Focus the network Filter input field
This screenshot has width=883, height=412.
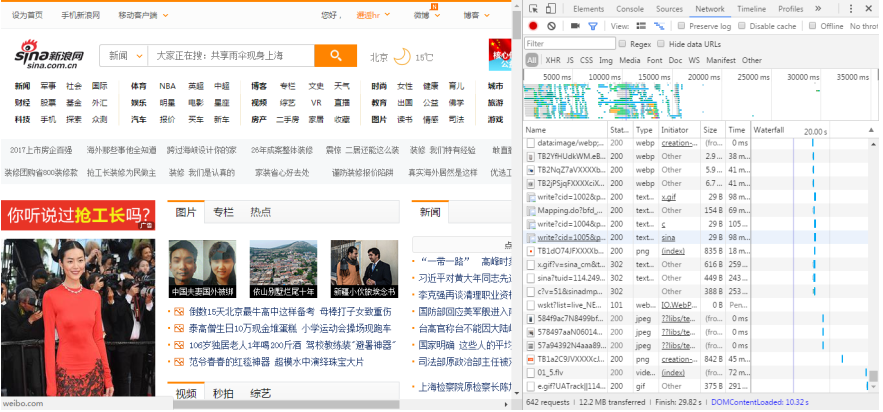(x=570, y=43)
